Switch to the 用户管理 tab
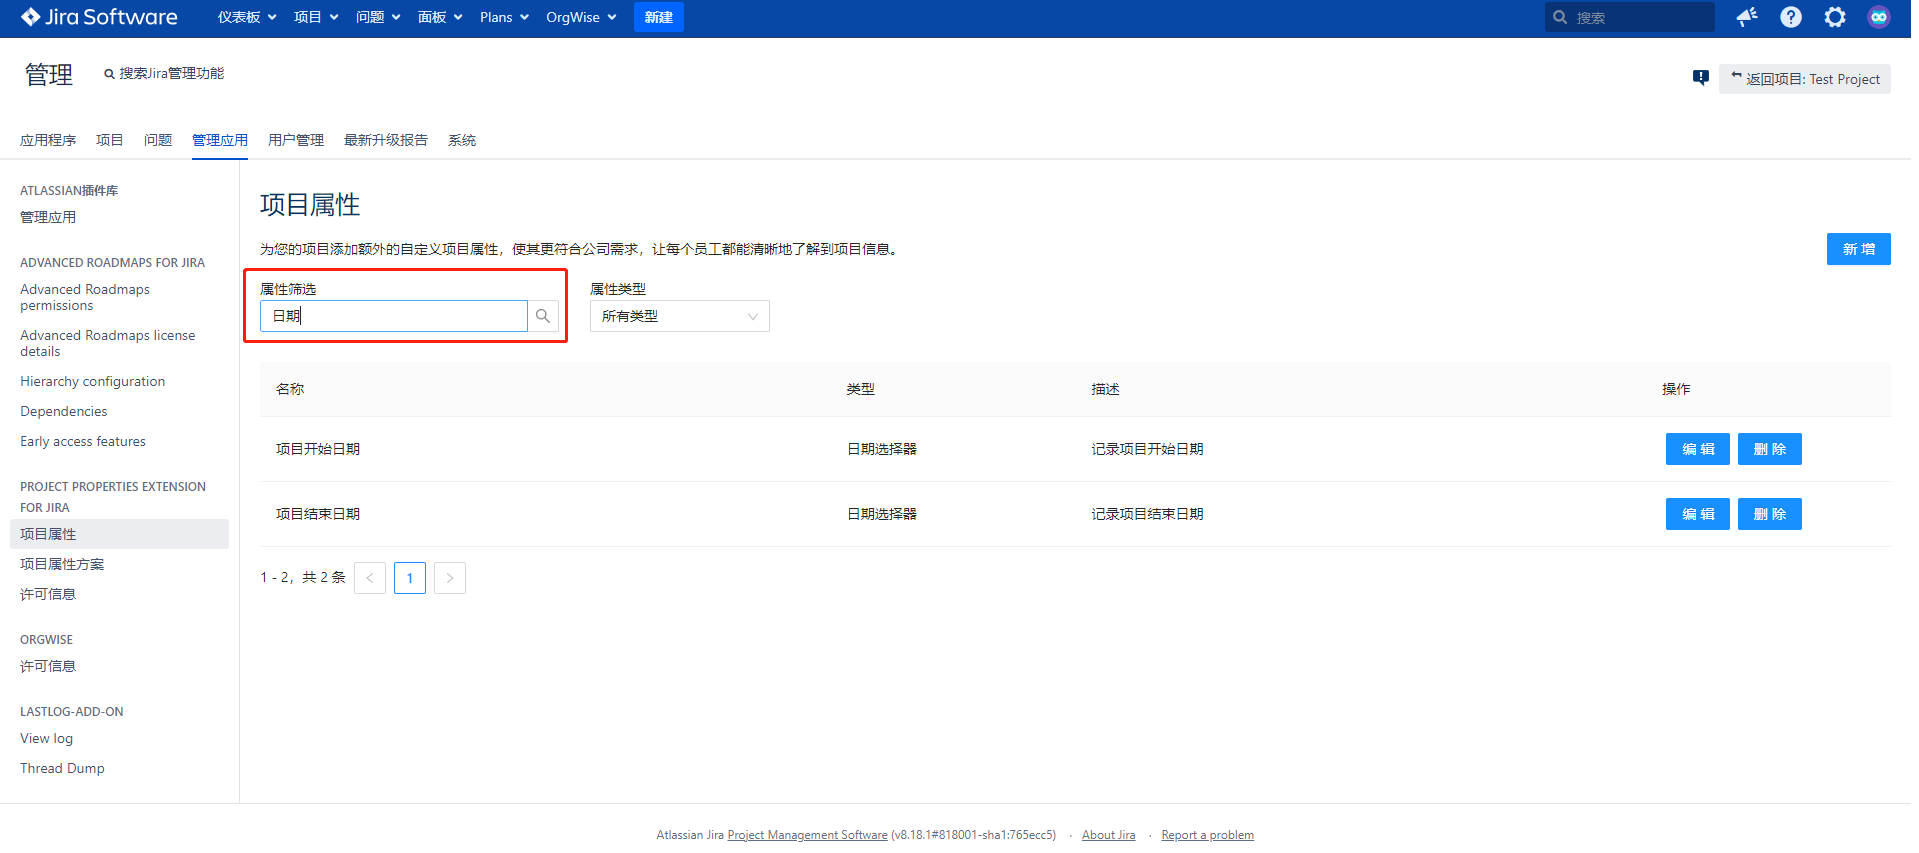This screenshot has height=853, width=1919. [296, 140]
